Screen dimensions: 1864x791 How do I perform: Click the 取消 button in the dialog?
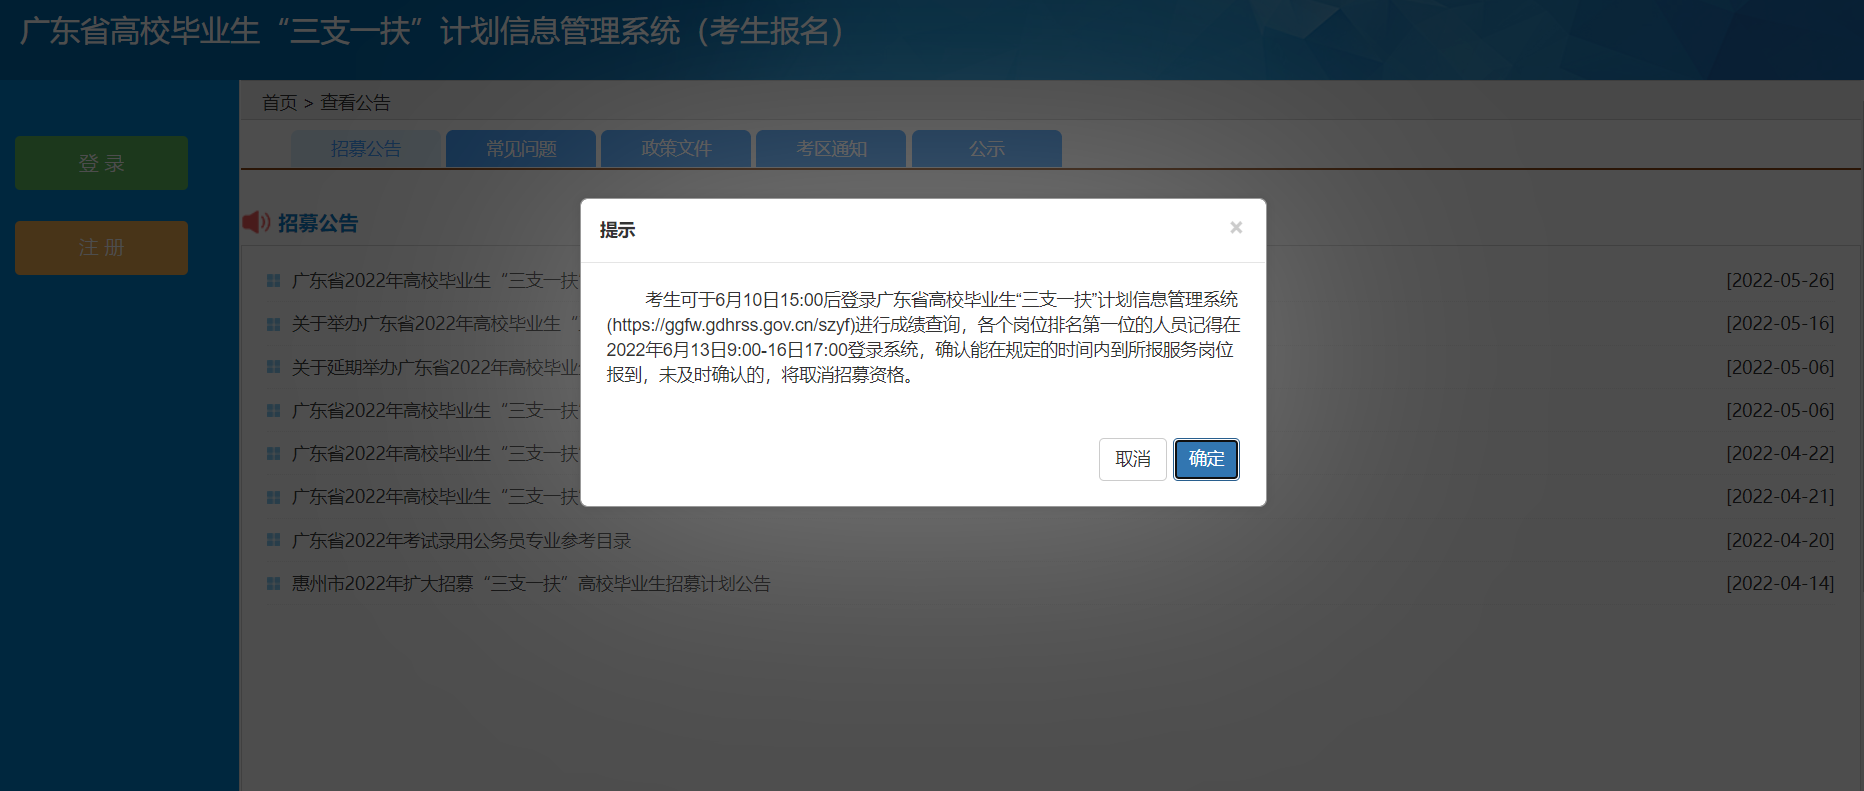pos(1133,459)
